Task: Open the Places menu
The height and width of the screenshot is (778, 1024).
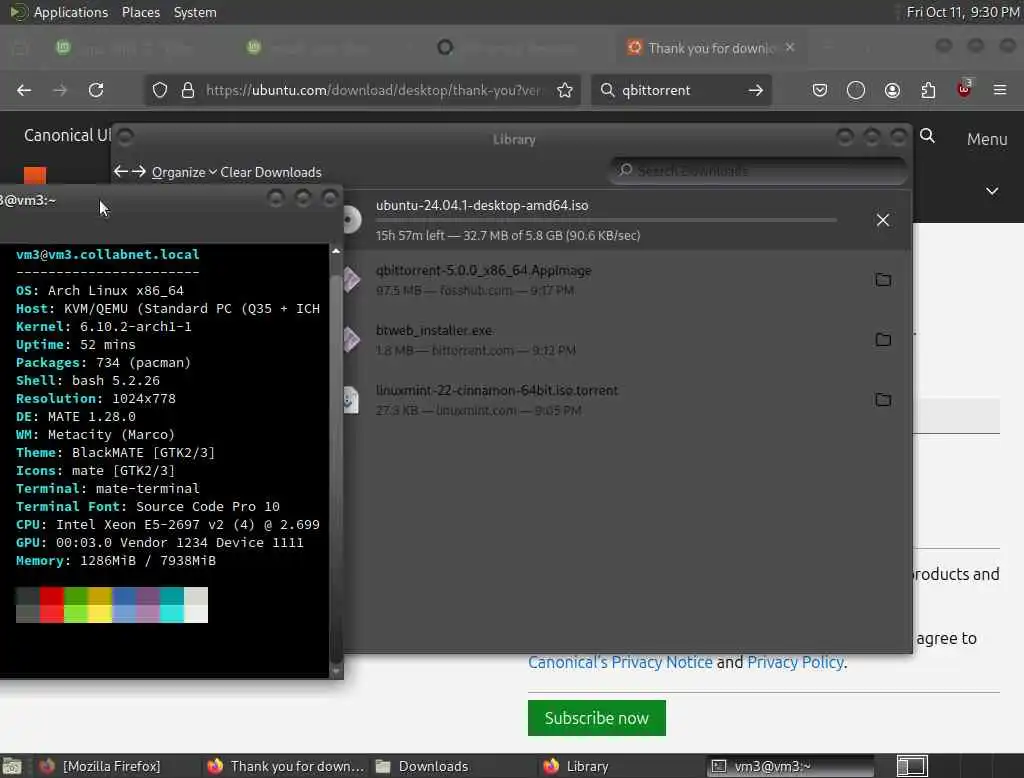Action: pyautogui.click(x=141, y=12)
